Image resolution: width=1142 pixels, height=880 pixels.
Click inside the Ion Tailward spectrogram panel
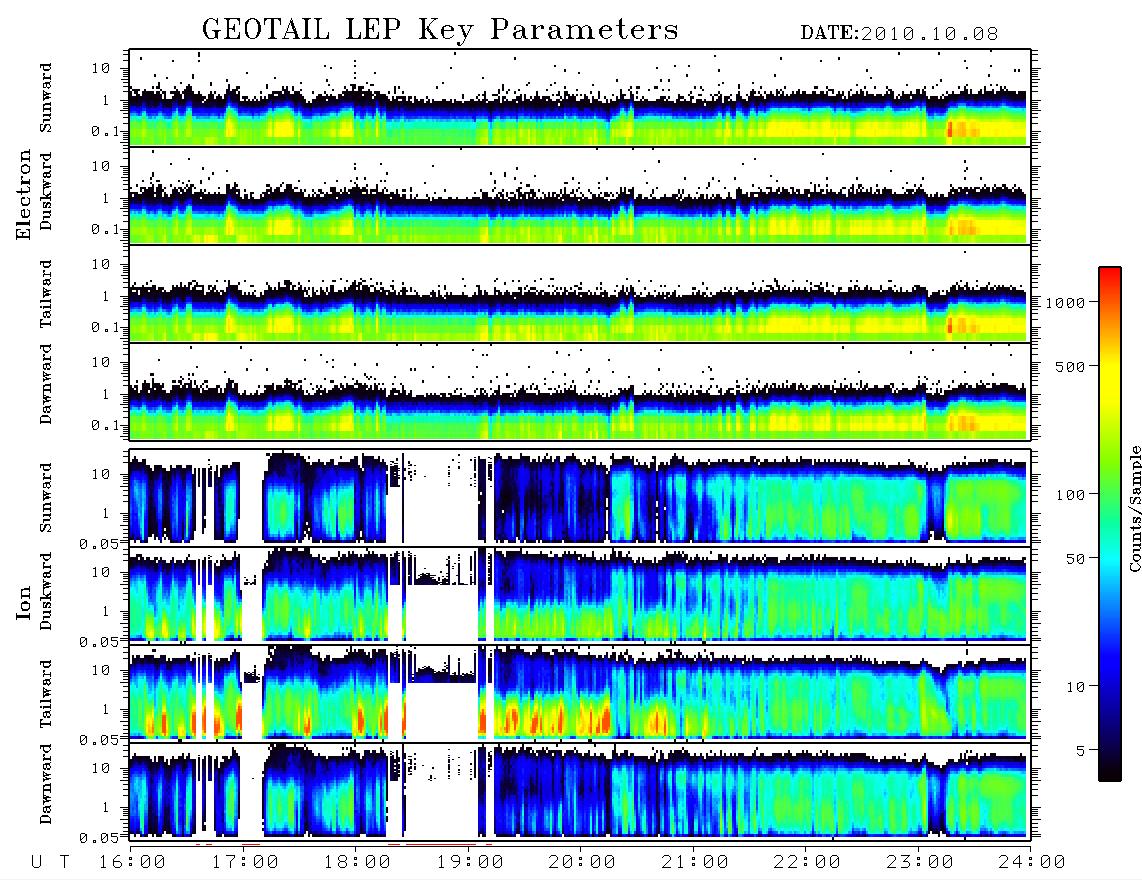click(580, 693)
